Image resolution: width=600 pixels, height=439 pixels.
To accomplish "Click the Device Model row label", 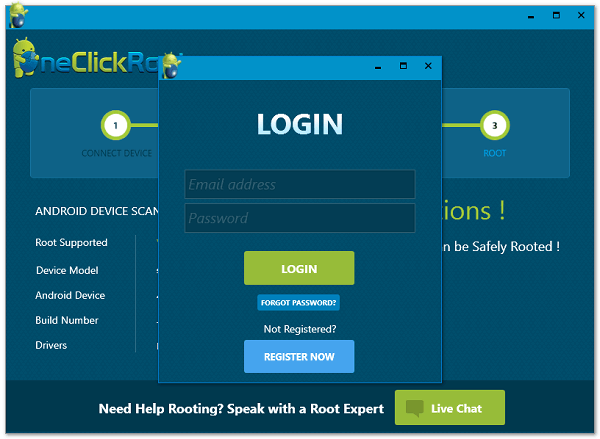I will (x=67, y=270).
